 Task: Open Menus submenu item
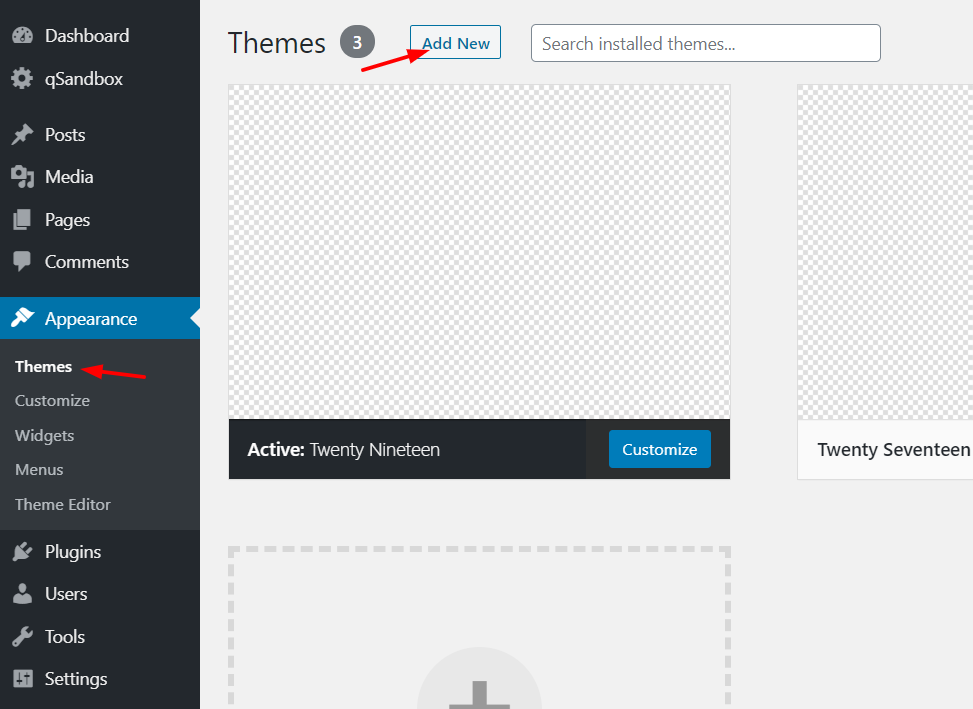tap(39, 470)
